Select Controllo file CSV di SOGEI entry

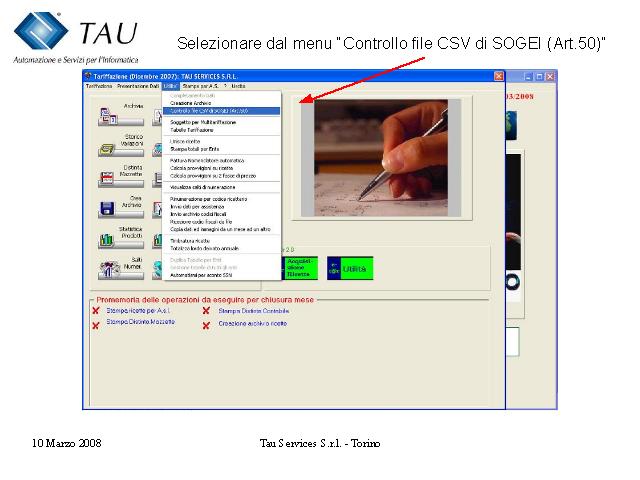coord(221,111)
